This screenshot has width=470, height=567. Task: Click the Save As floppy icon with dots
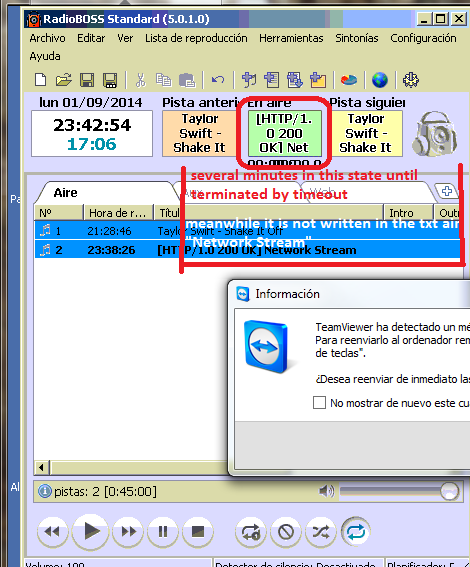110,80
